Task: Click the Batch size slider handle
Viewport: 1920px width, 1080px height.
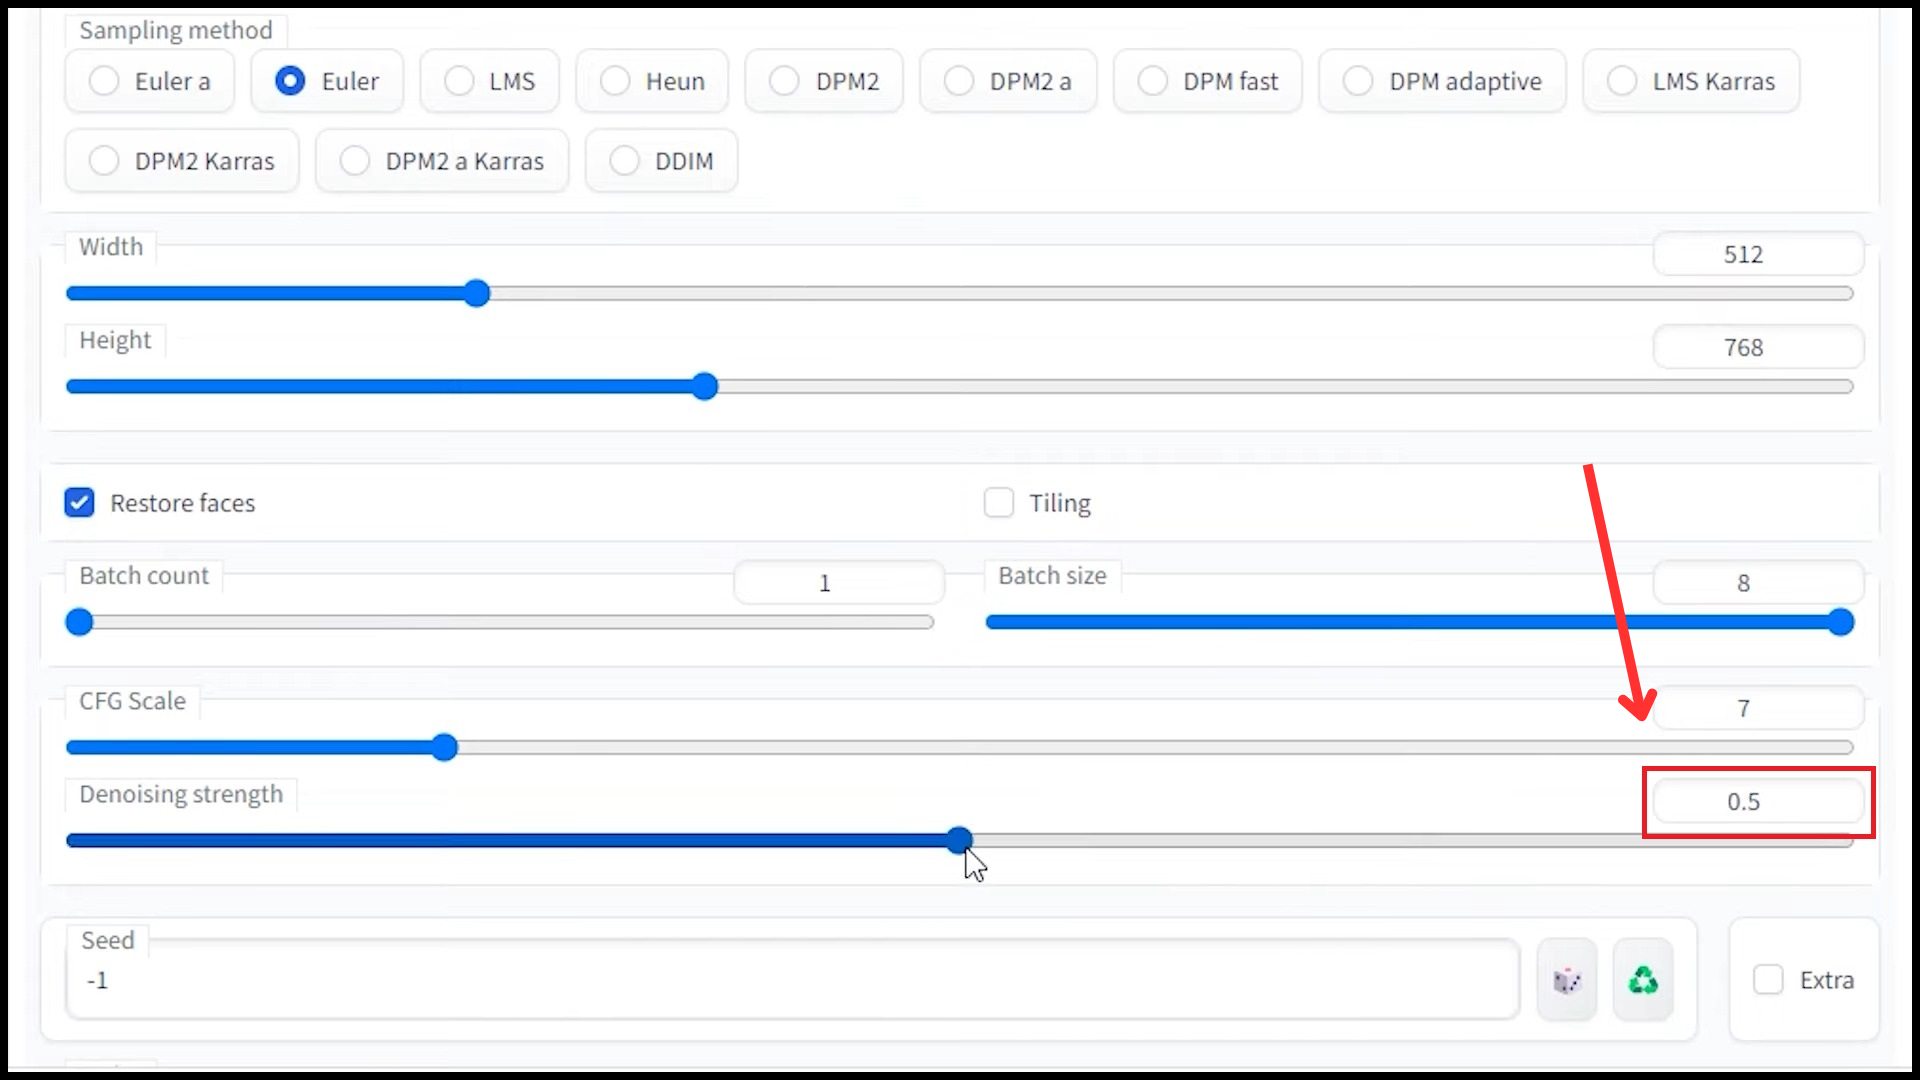Action: 1840,622
